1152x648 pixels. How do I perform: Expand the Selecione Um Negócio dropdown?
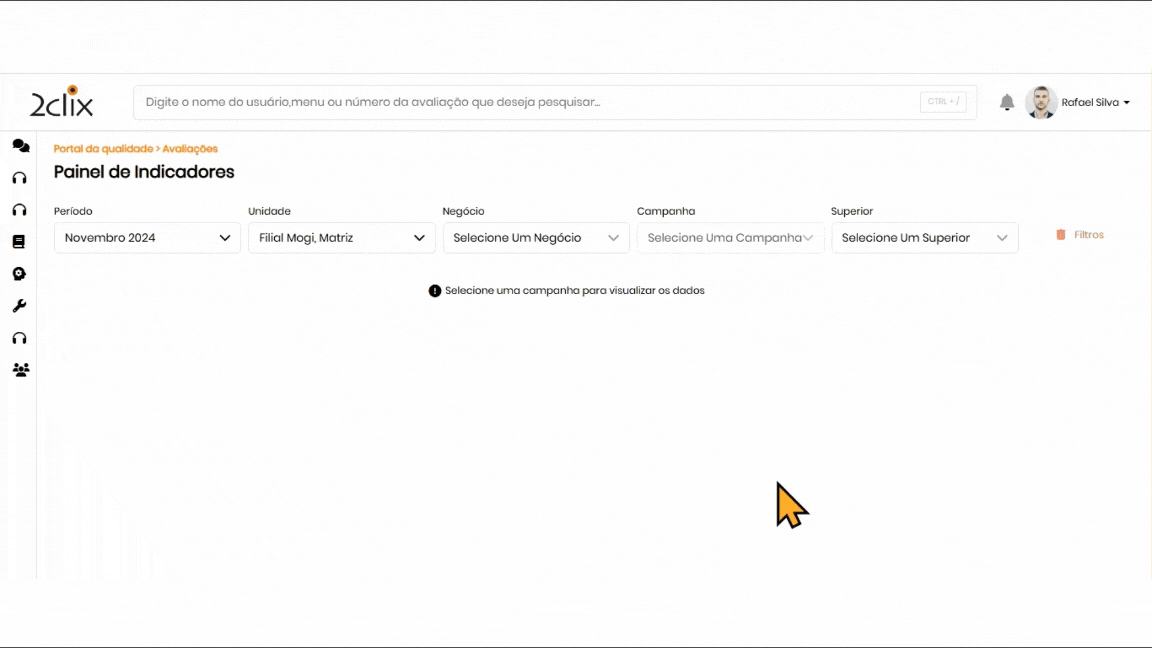pos(535,238)
